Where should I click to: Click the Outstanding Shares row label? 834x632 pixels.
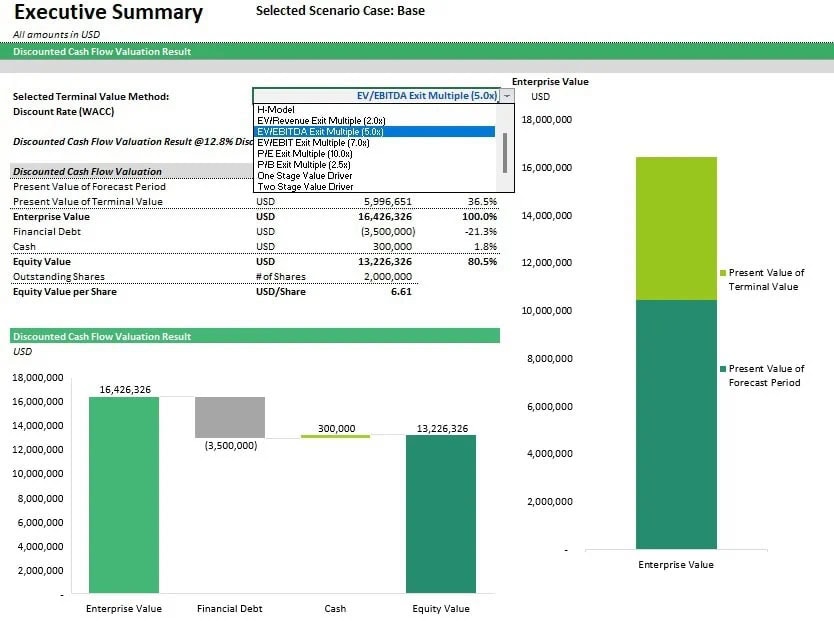point(59,277)
